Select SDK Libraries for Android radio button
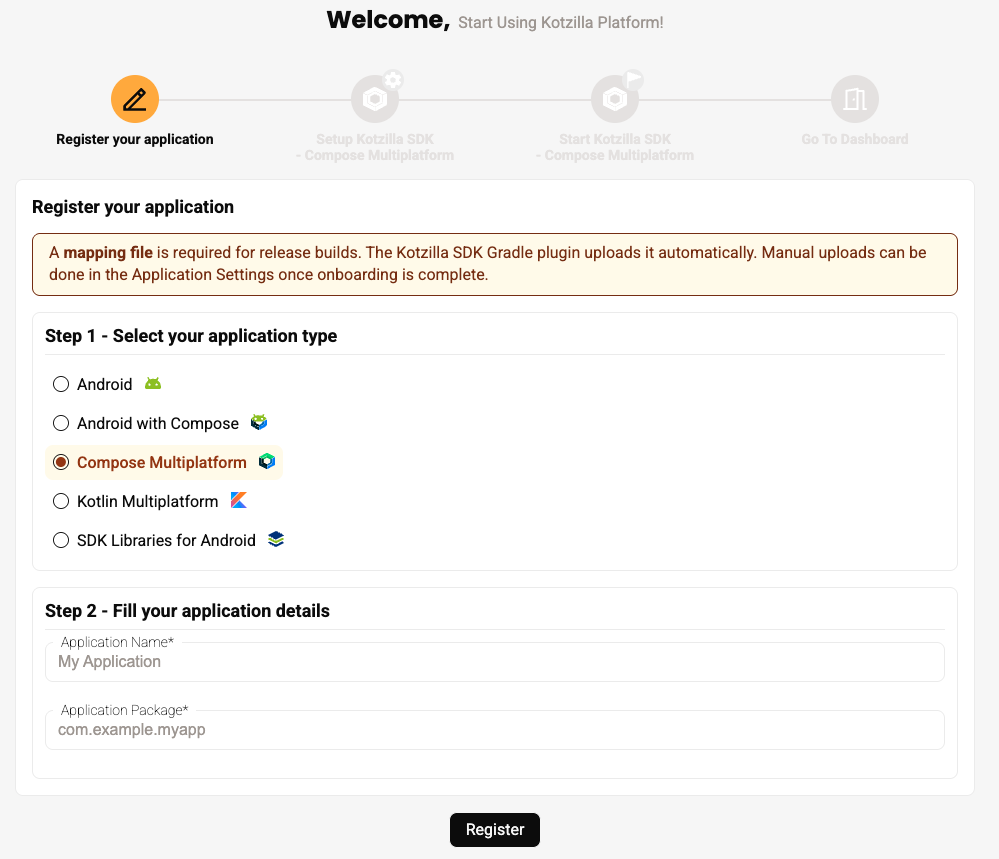This screenshot has width=999, height=859. point(61,540)
